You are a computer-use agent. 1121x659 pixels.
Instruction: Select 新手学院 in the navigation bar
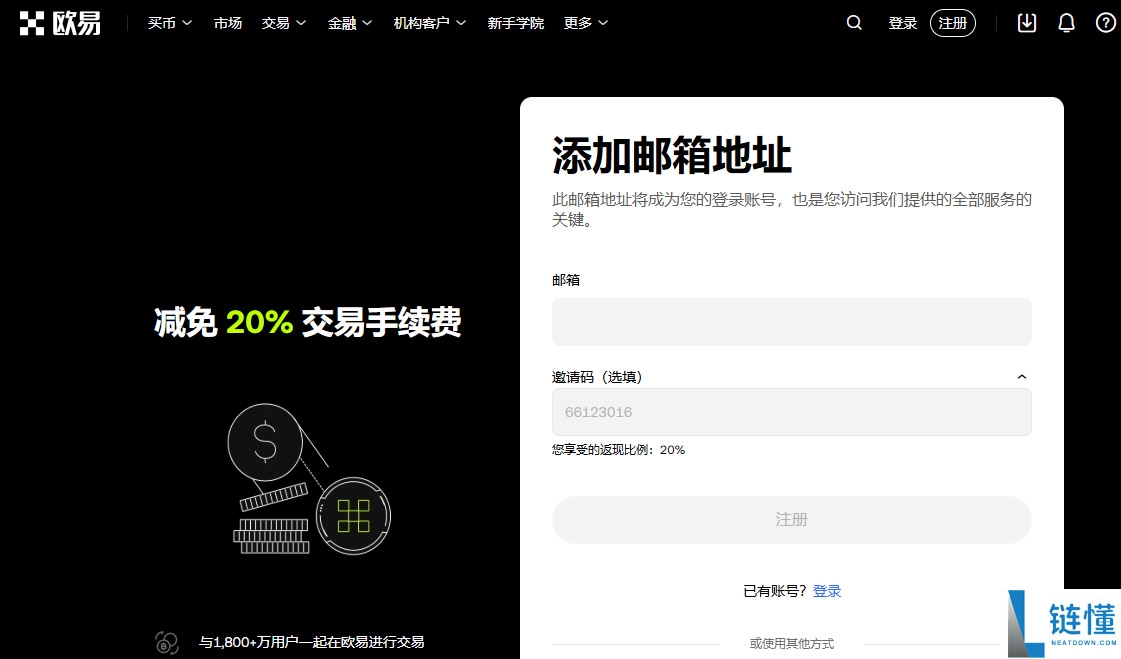516,22
